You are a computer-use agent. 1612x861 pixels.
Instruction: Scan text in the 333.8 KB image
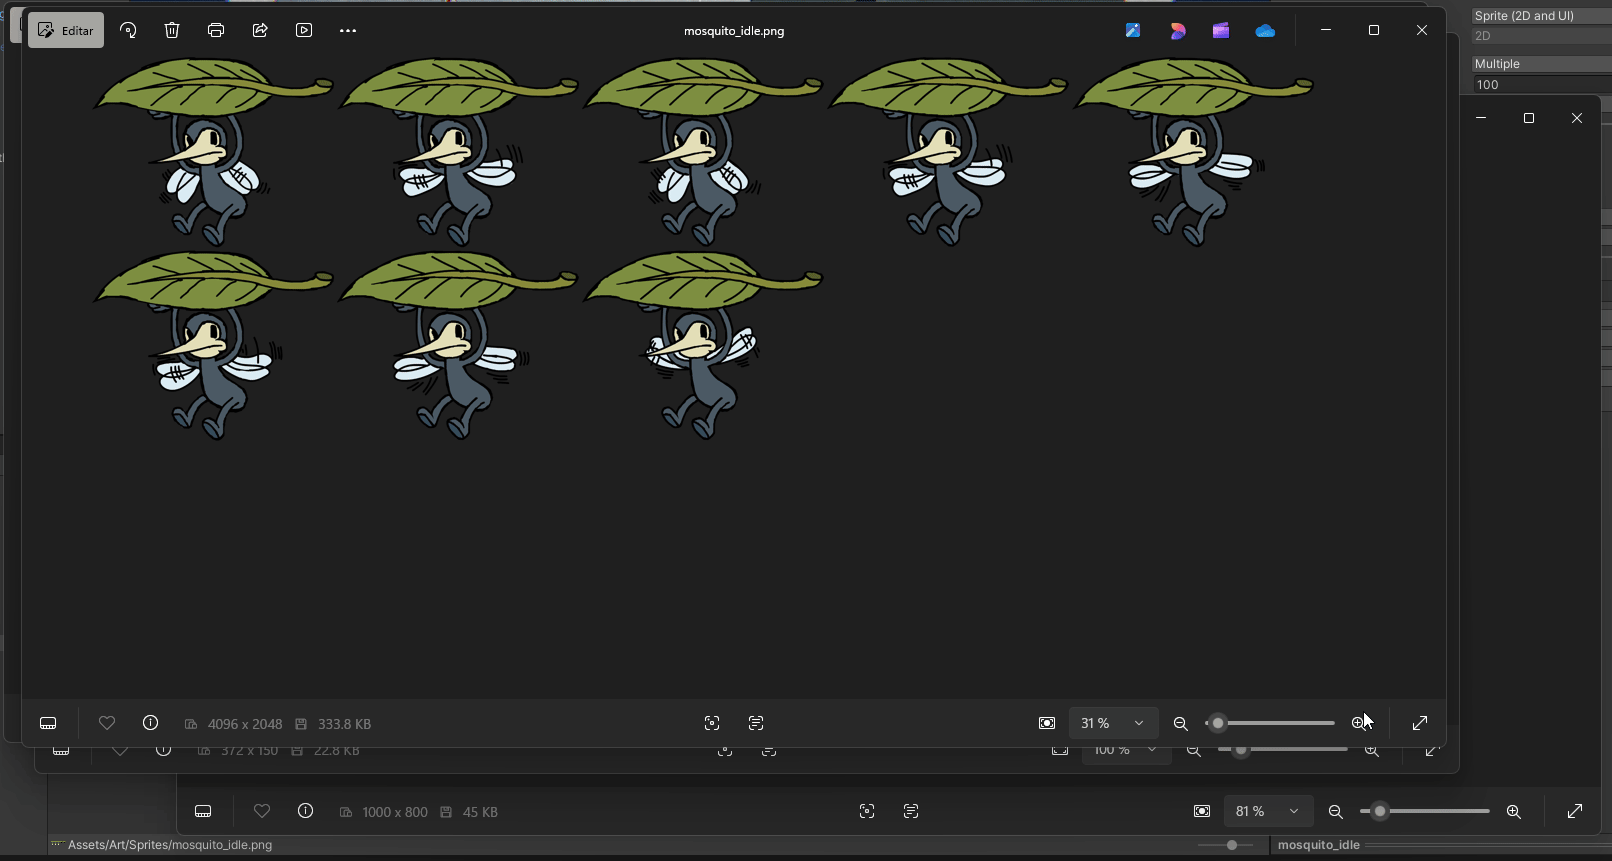tap(756, 723)
